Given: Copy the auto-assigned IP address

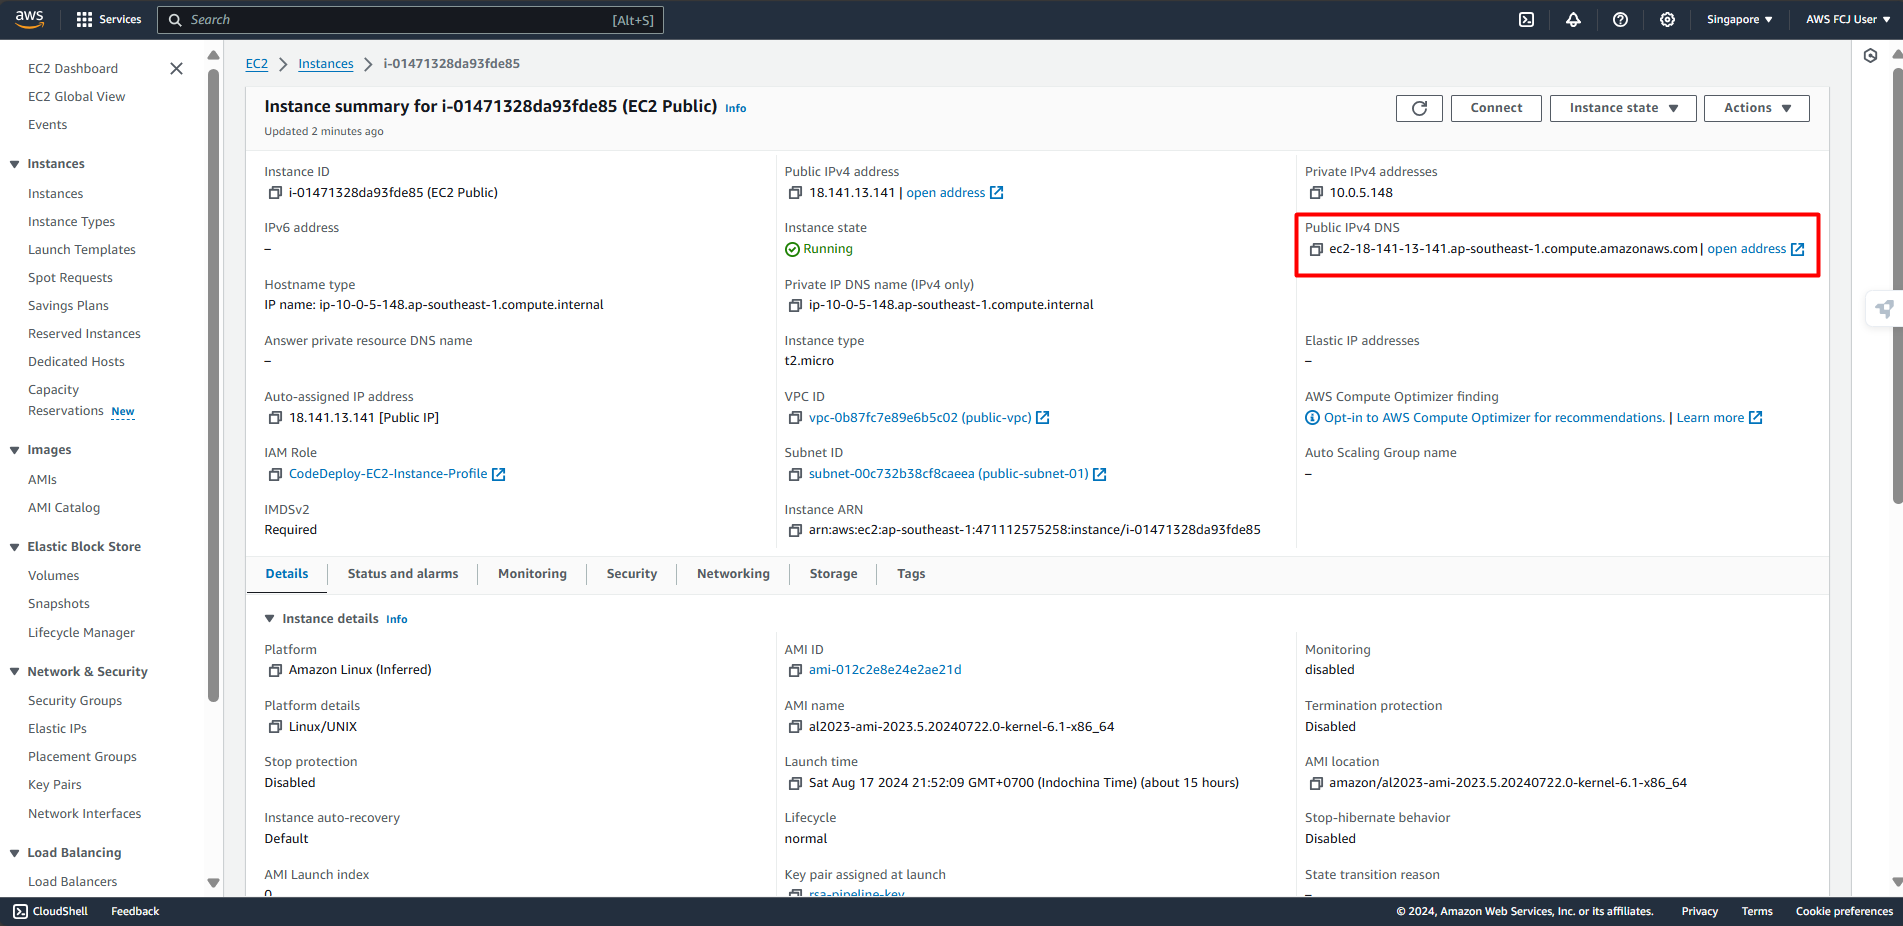Looking at the screenshot, I should (x=275, y=418).
